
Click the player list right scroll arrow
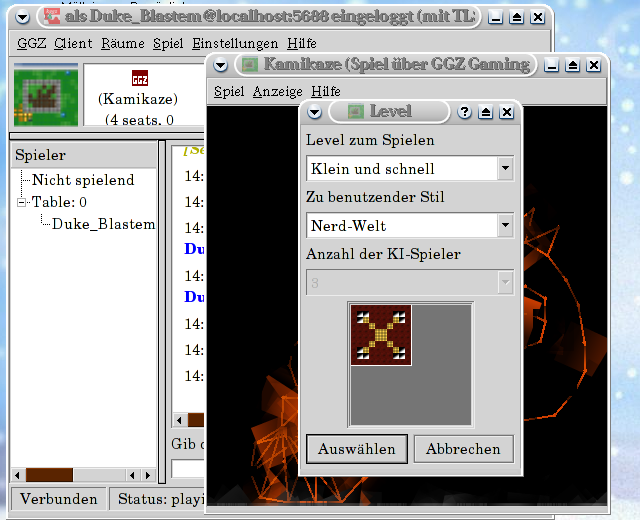[x=148, y=475]
